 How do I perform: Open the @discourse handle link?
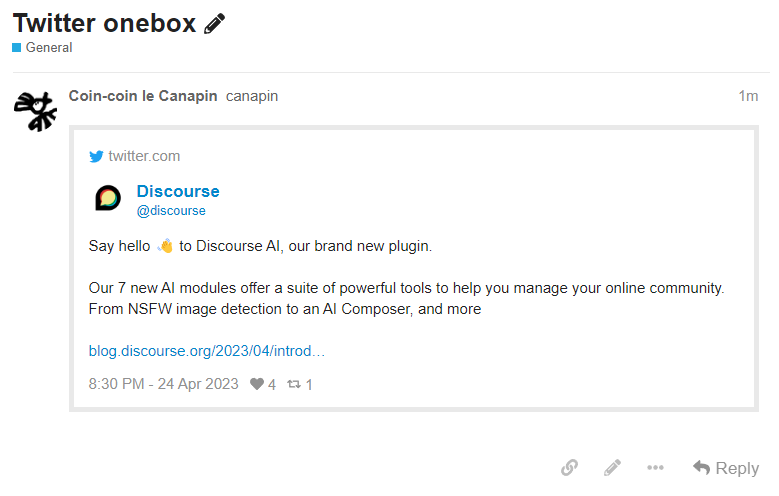[171, 211]
